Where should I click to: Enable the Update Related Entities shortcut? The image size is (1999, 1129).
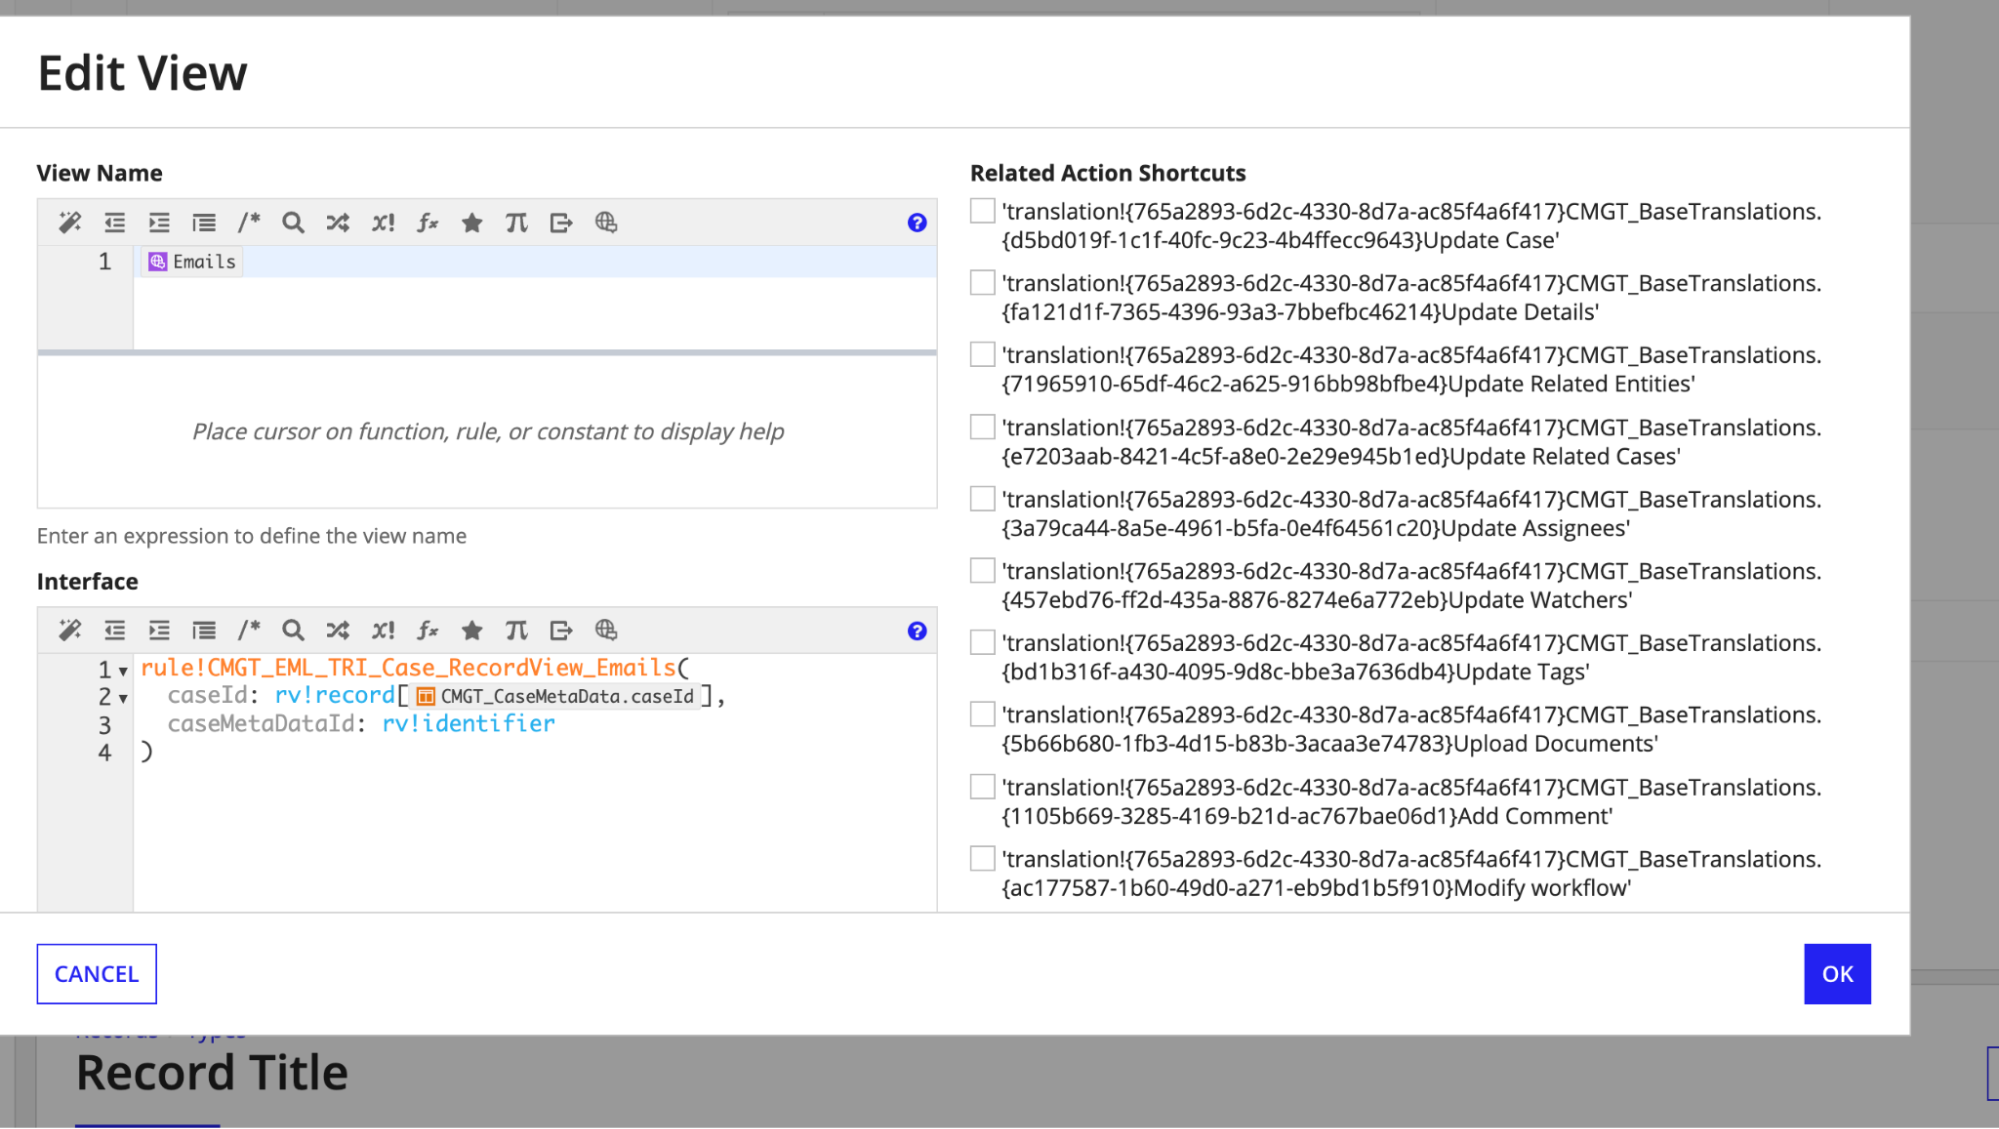coord(983,355)
